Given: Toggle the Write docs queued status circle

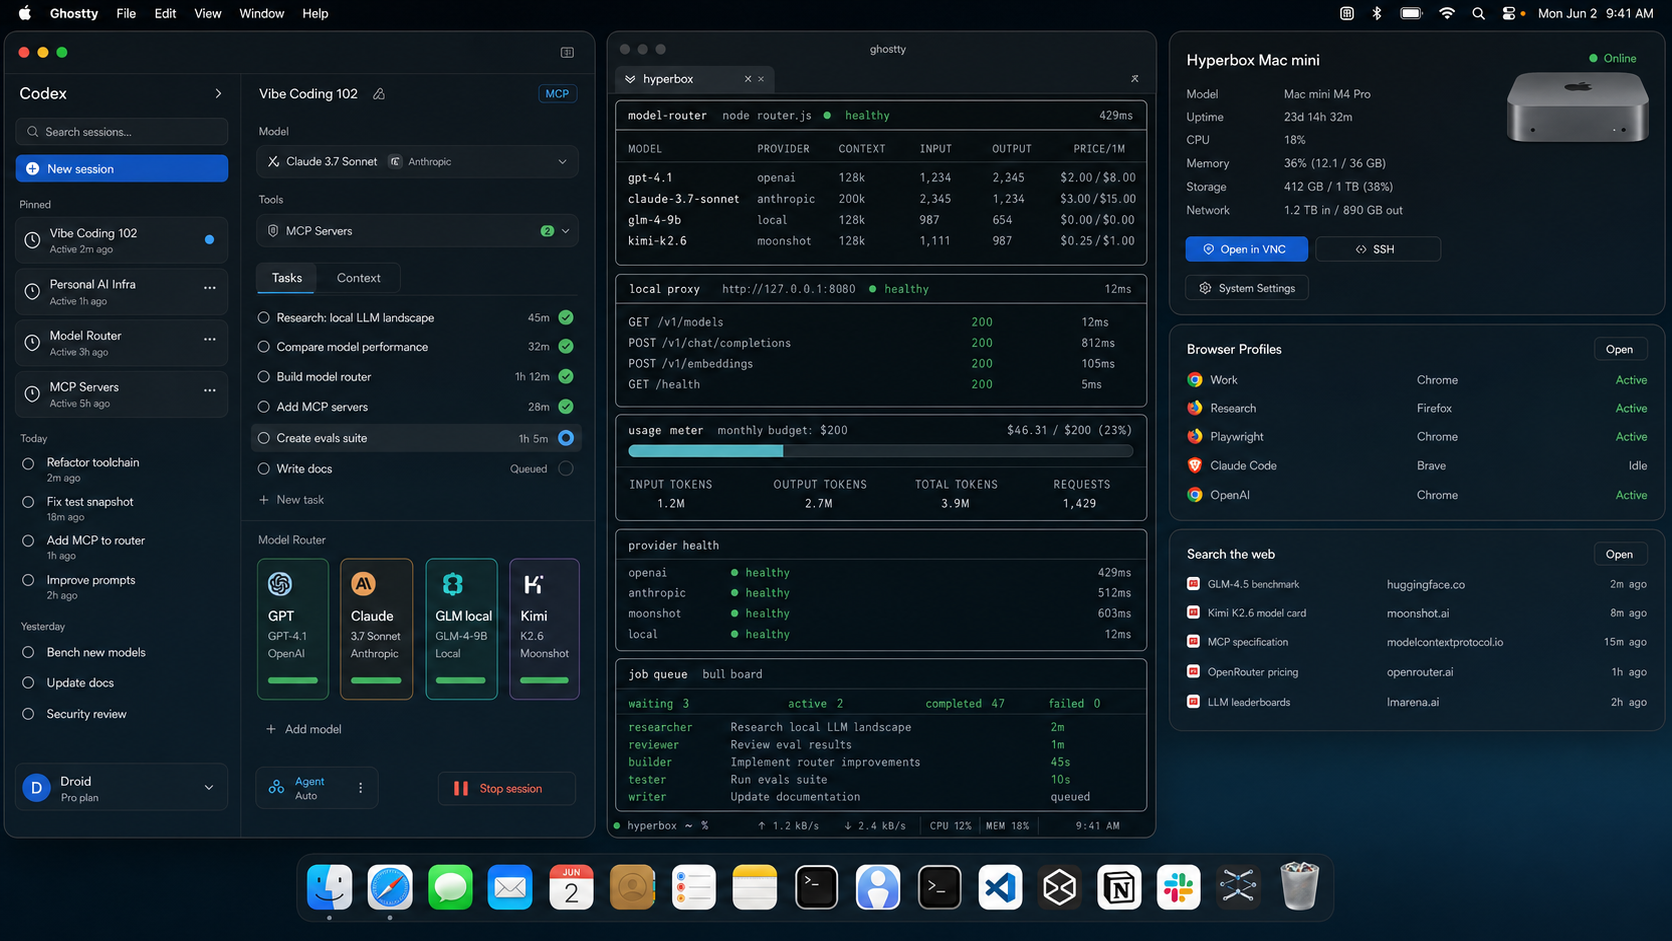Looking at the screenshot, I should pos(566,468).
